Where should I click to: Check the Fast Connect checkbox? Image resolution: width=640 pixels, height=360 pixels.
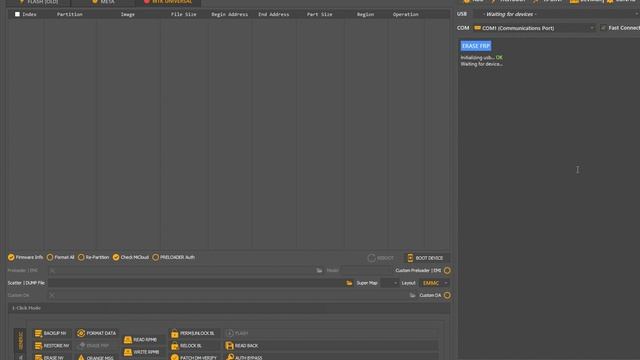coord(603,28)
